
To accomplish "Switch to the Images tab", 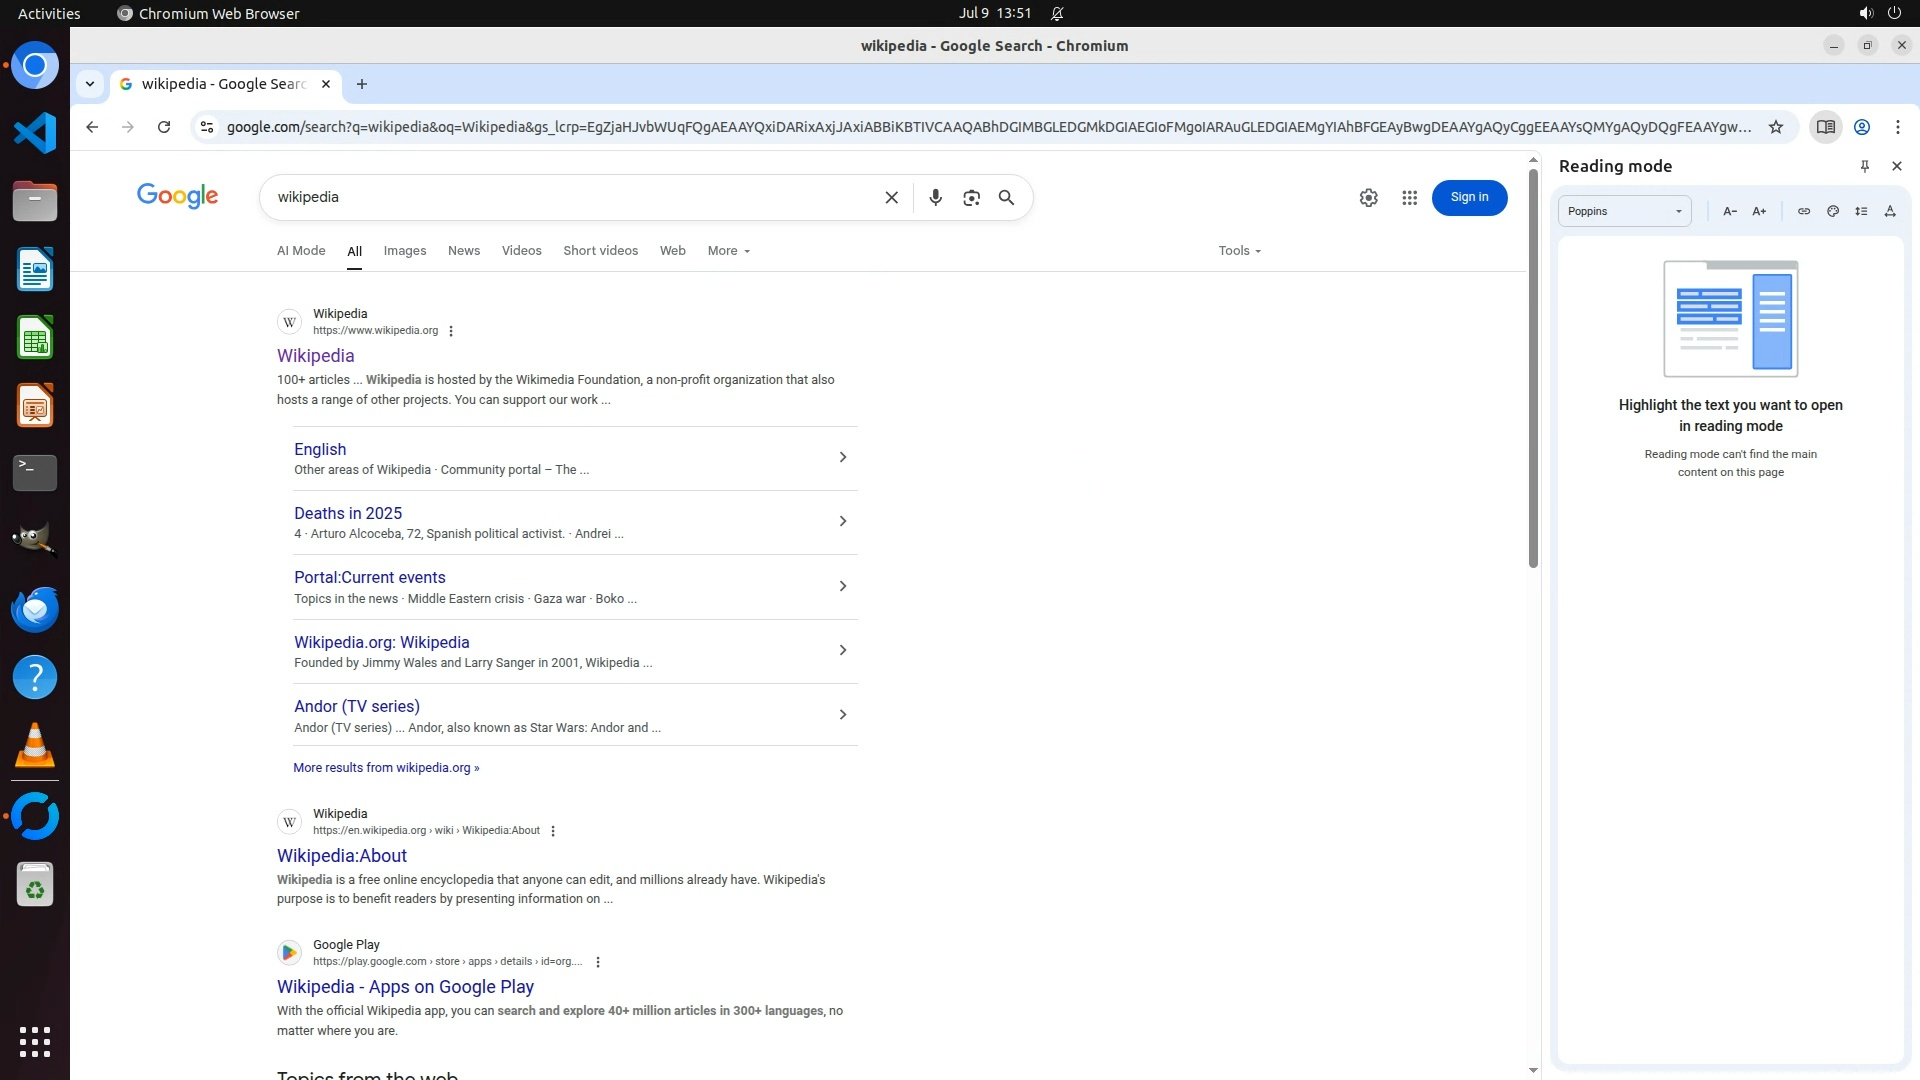I will pyautogui.click(x=405, y=251).
